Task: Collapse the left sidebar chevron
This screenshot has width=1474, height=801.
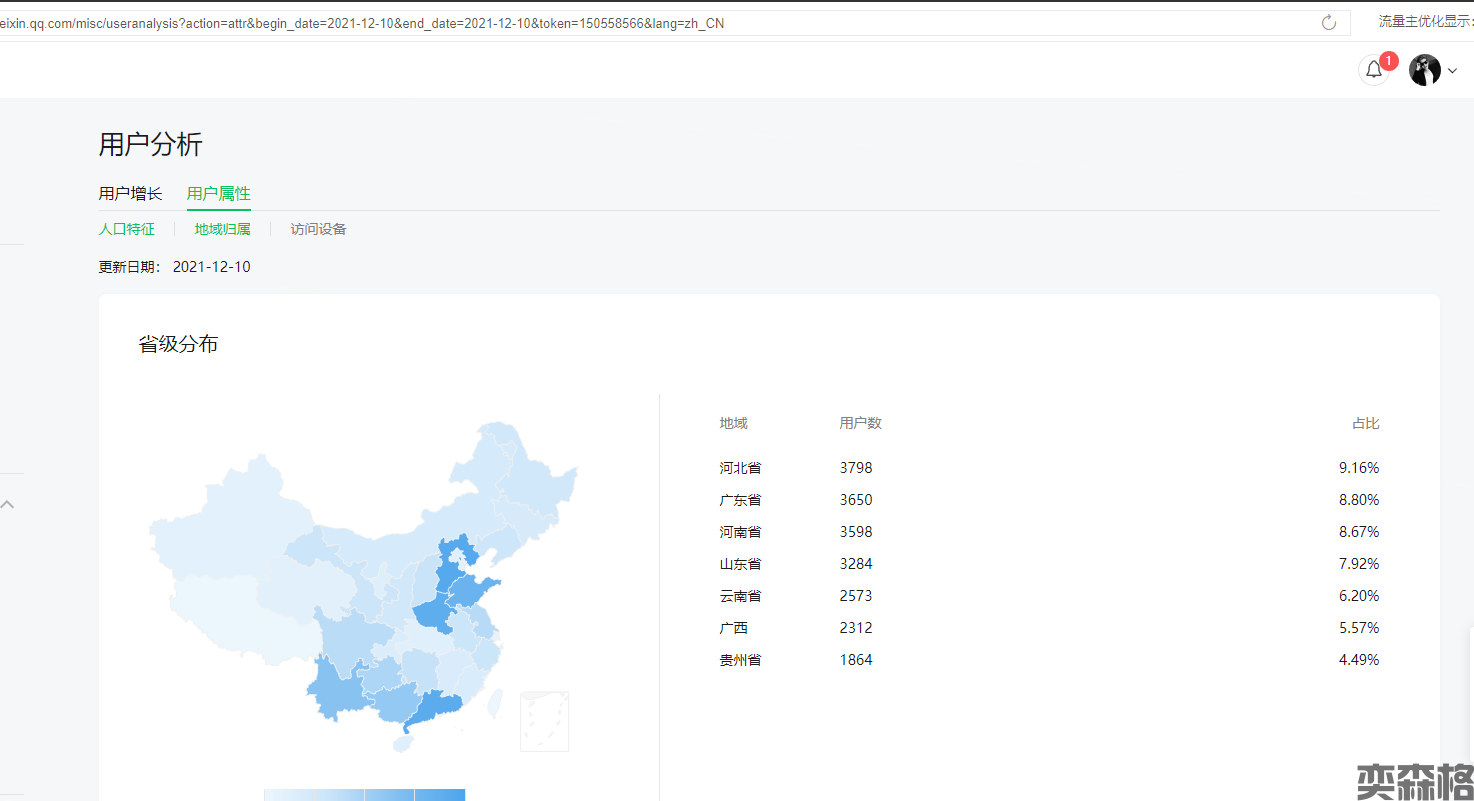Action: (8, 504)
